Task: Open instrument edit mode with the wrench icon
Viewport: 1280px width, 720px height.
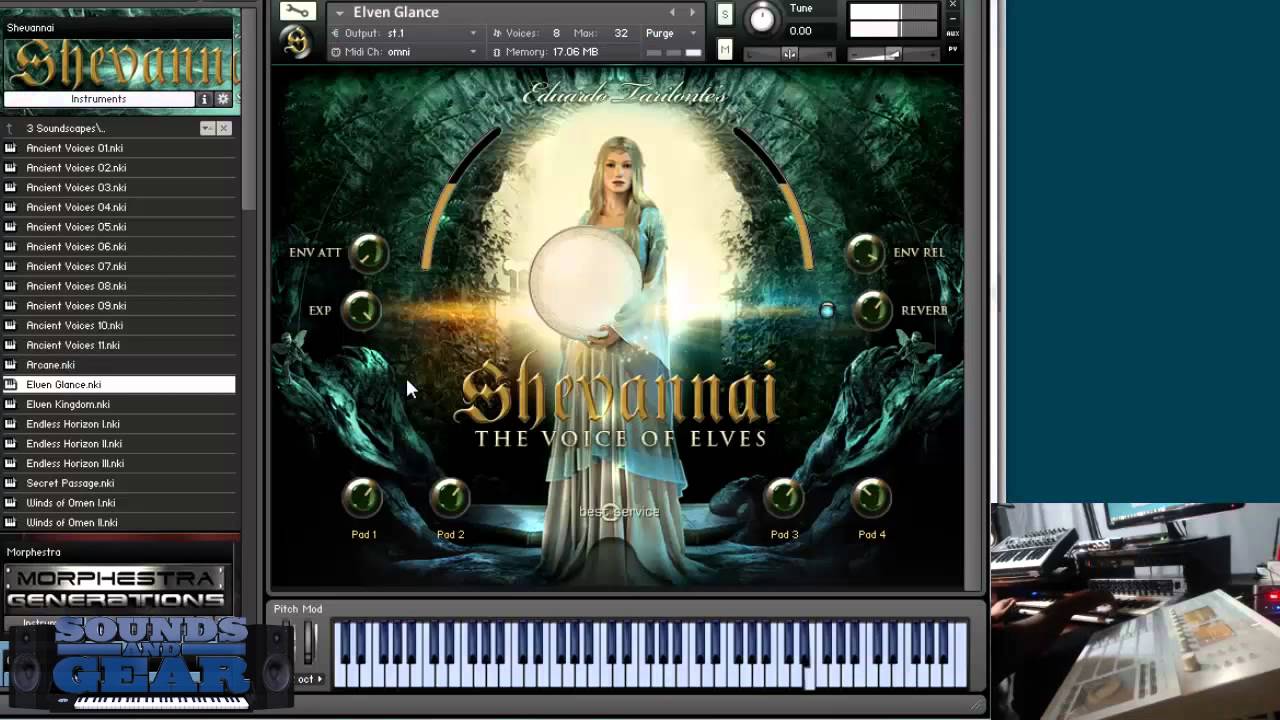Action: click(296, 11)
